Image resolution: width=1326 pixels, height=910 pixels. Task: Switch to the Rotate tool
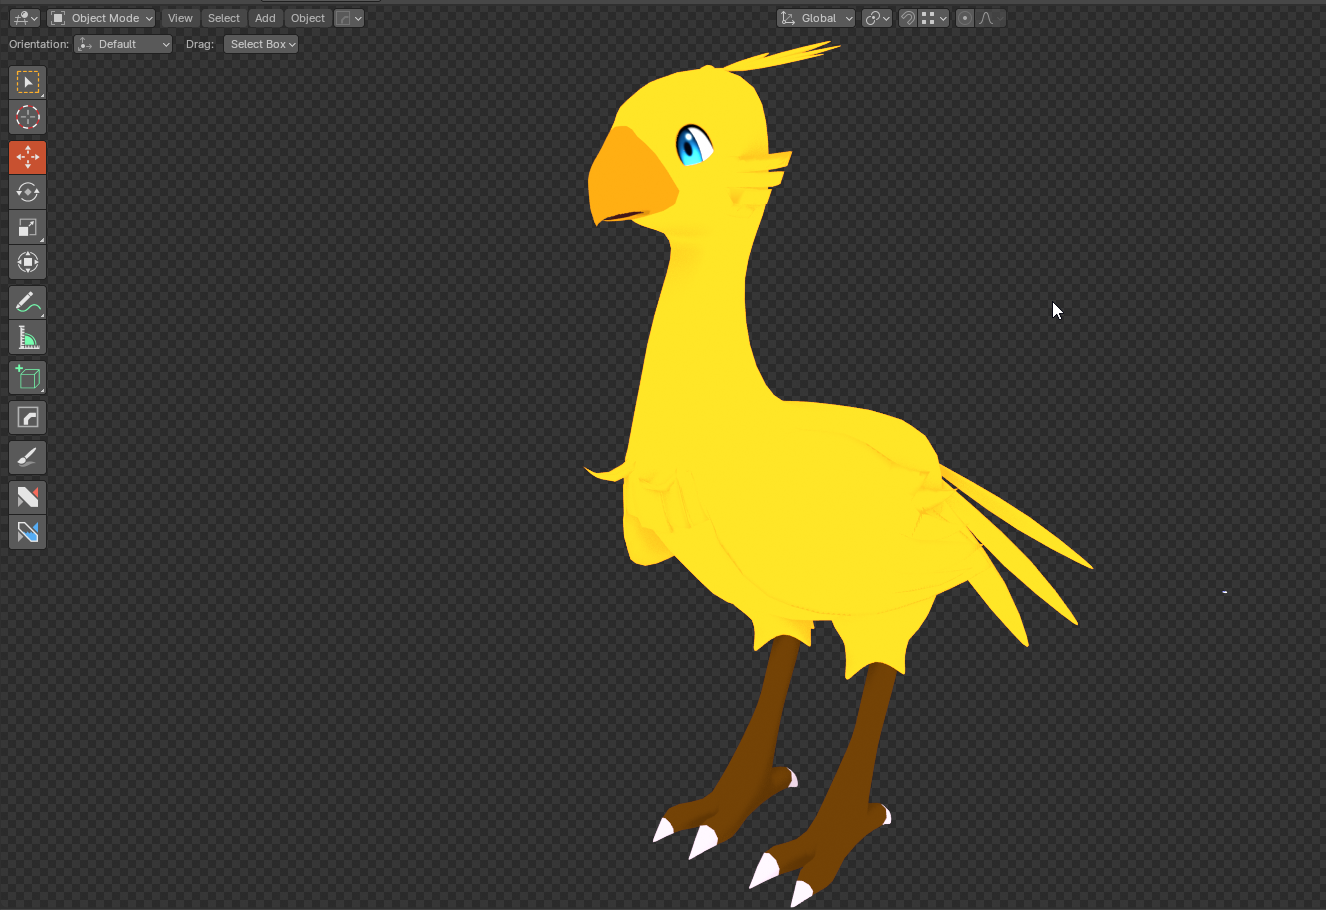28,192
